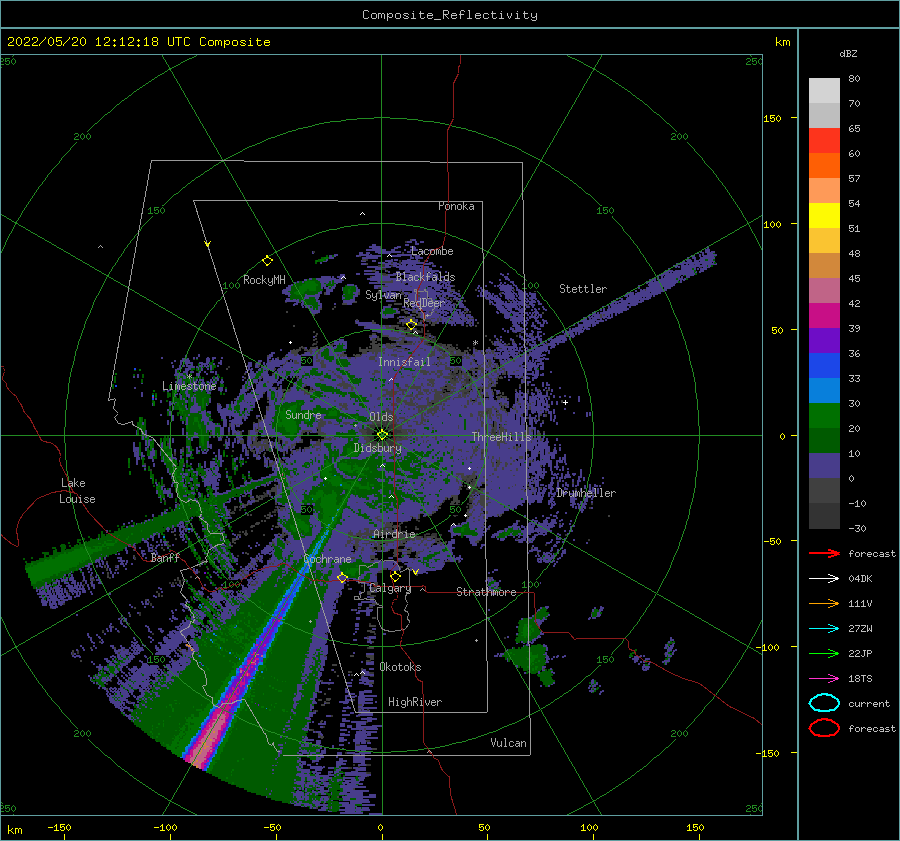
Task: Click the dBZ legend heading
Action: [848, 53]
